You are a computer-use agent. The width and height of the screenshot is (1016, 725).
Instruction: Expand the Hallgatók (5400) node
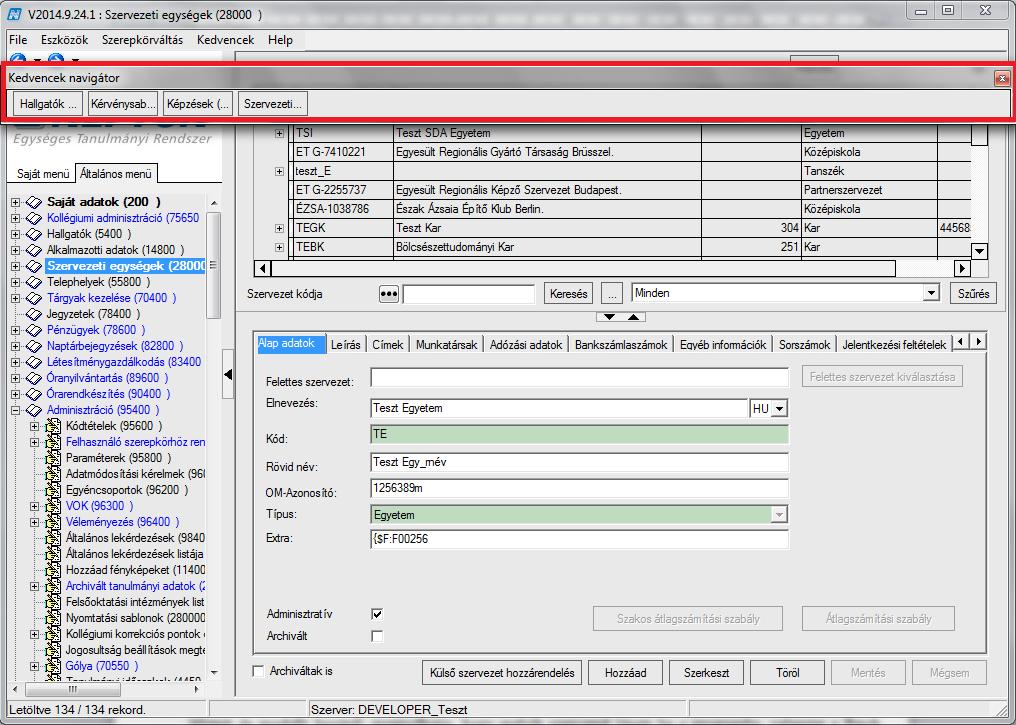(16, 234)
